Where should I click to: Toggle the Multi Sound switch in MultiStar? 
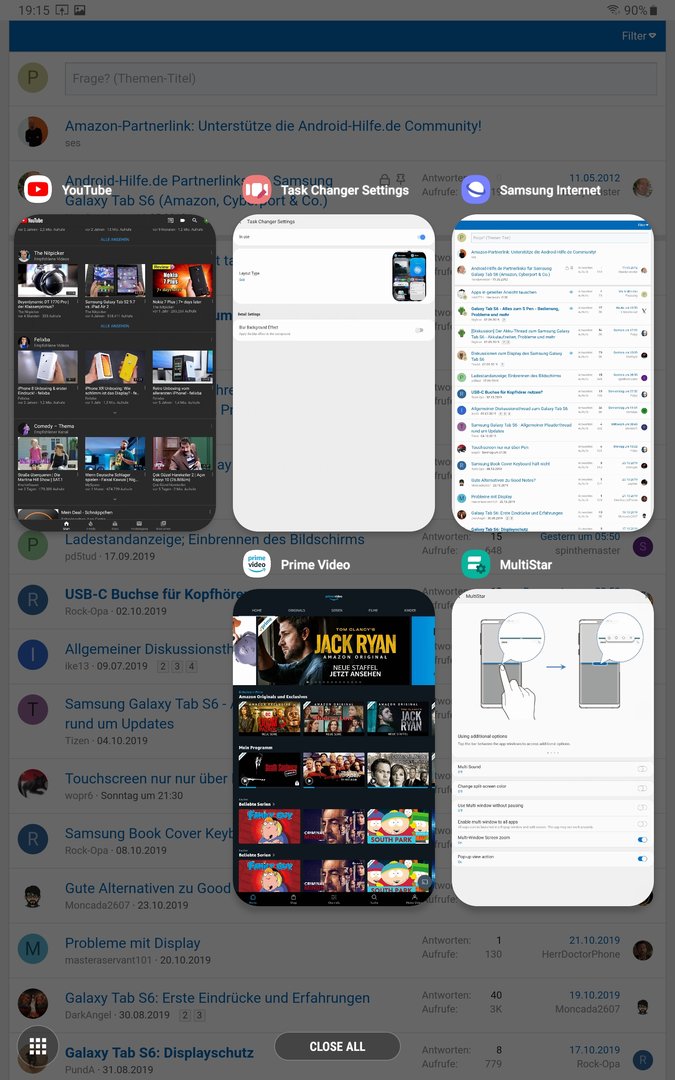pyautogui.click(x=642, y=769)
